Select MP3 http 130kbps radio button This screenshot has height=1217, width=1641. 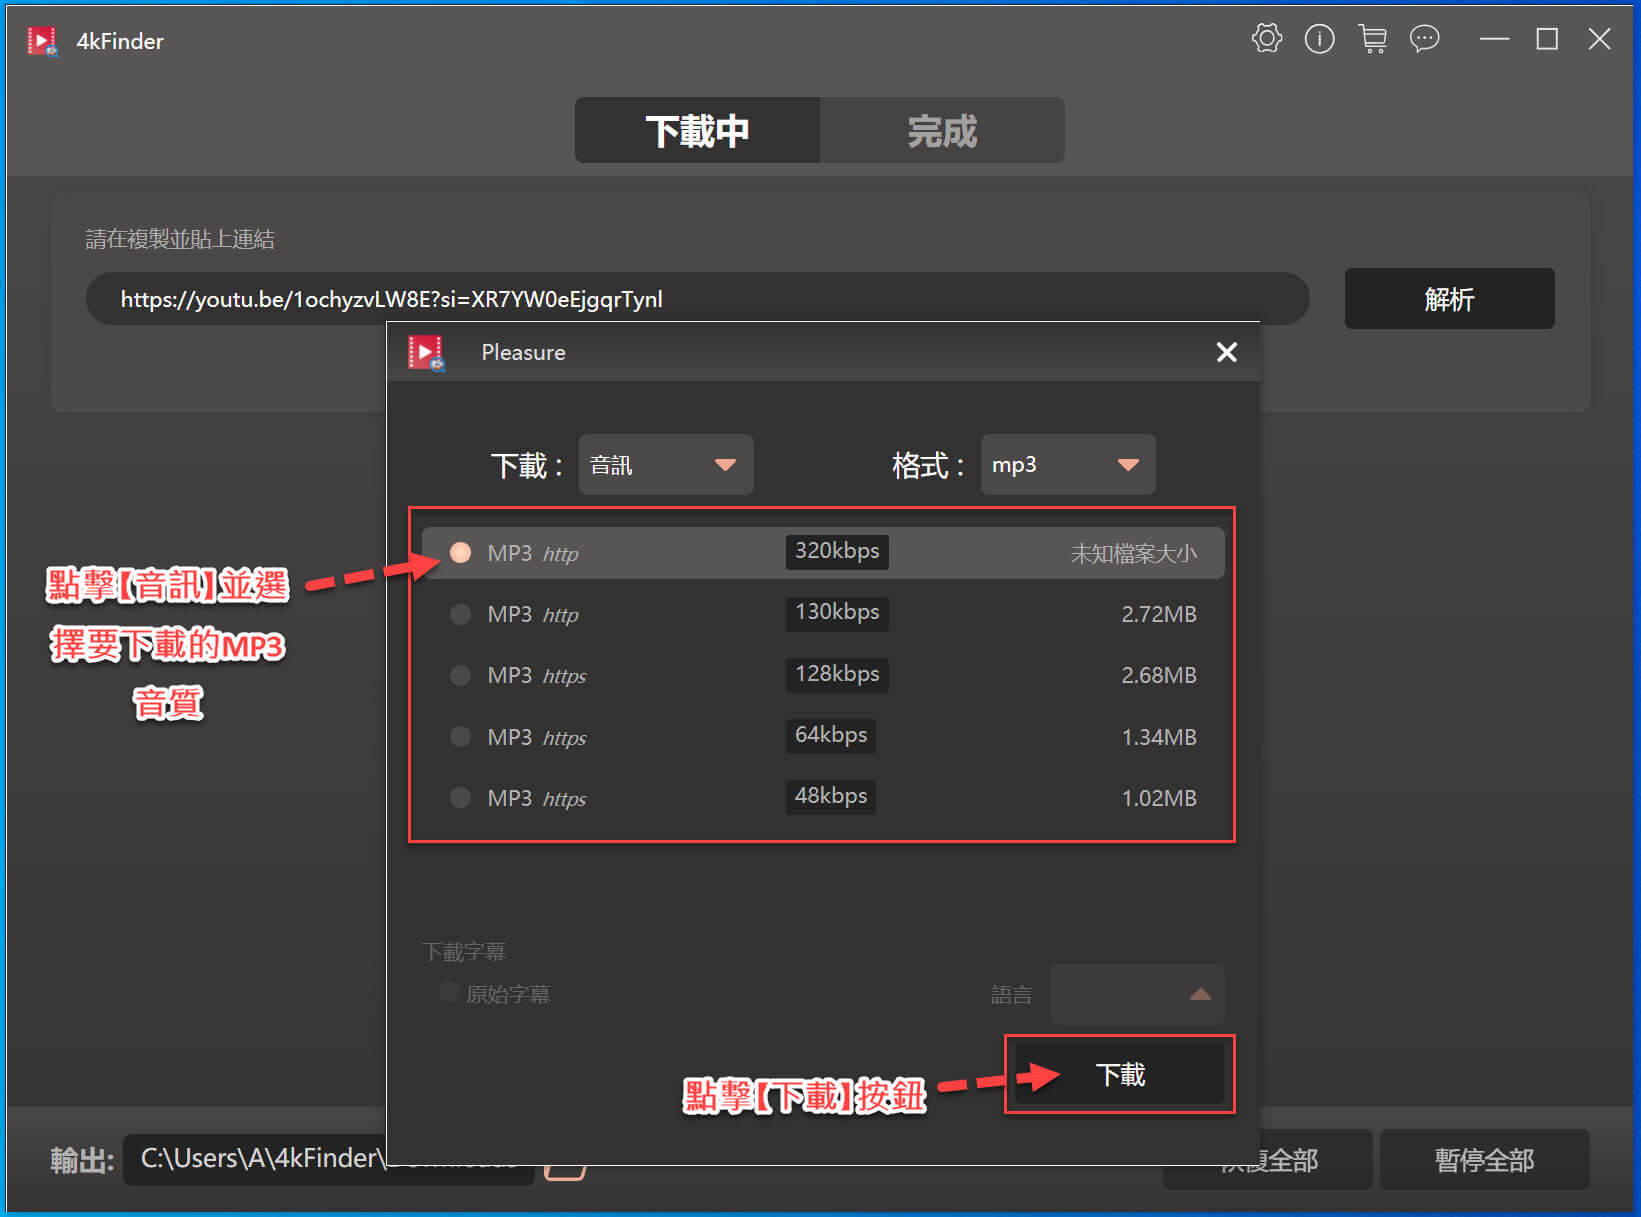click(460, 614)
